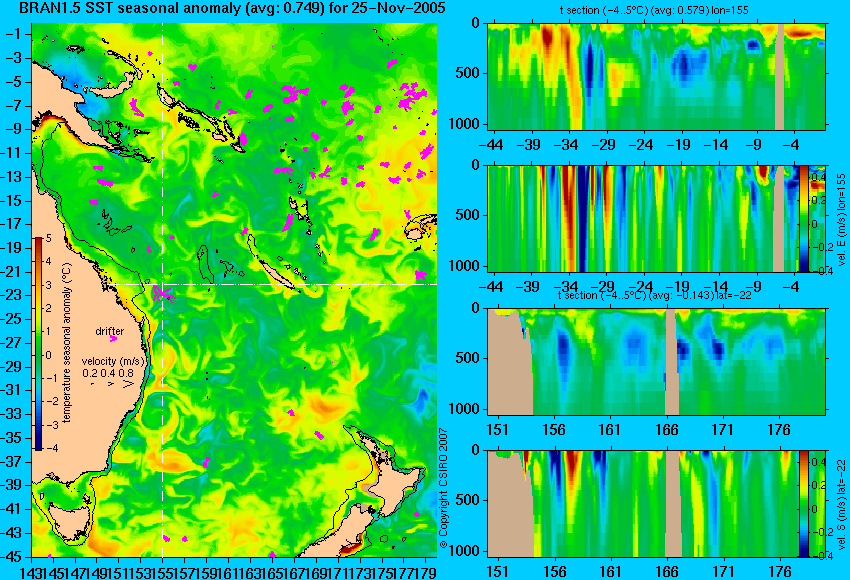This screenshot has width=850, height=580.
Task: Click the medium velocity arrow under 0.4
Action: 111,384
